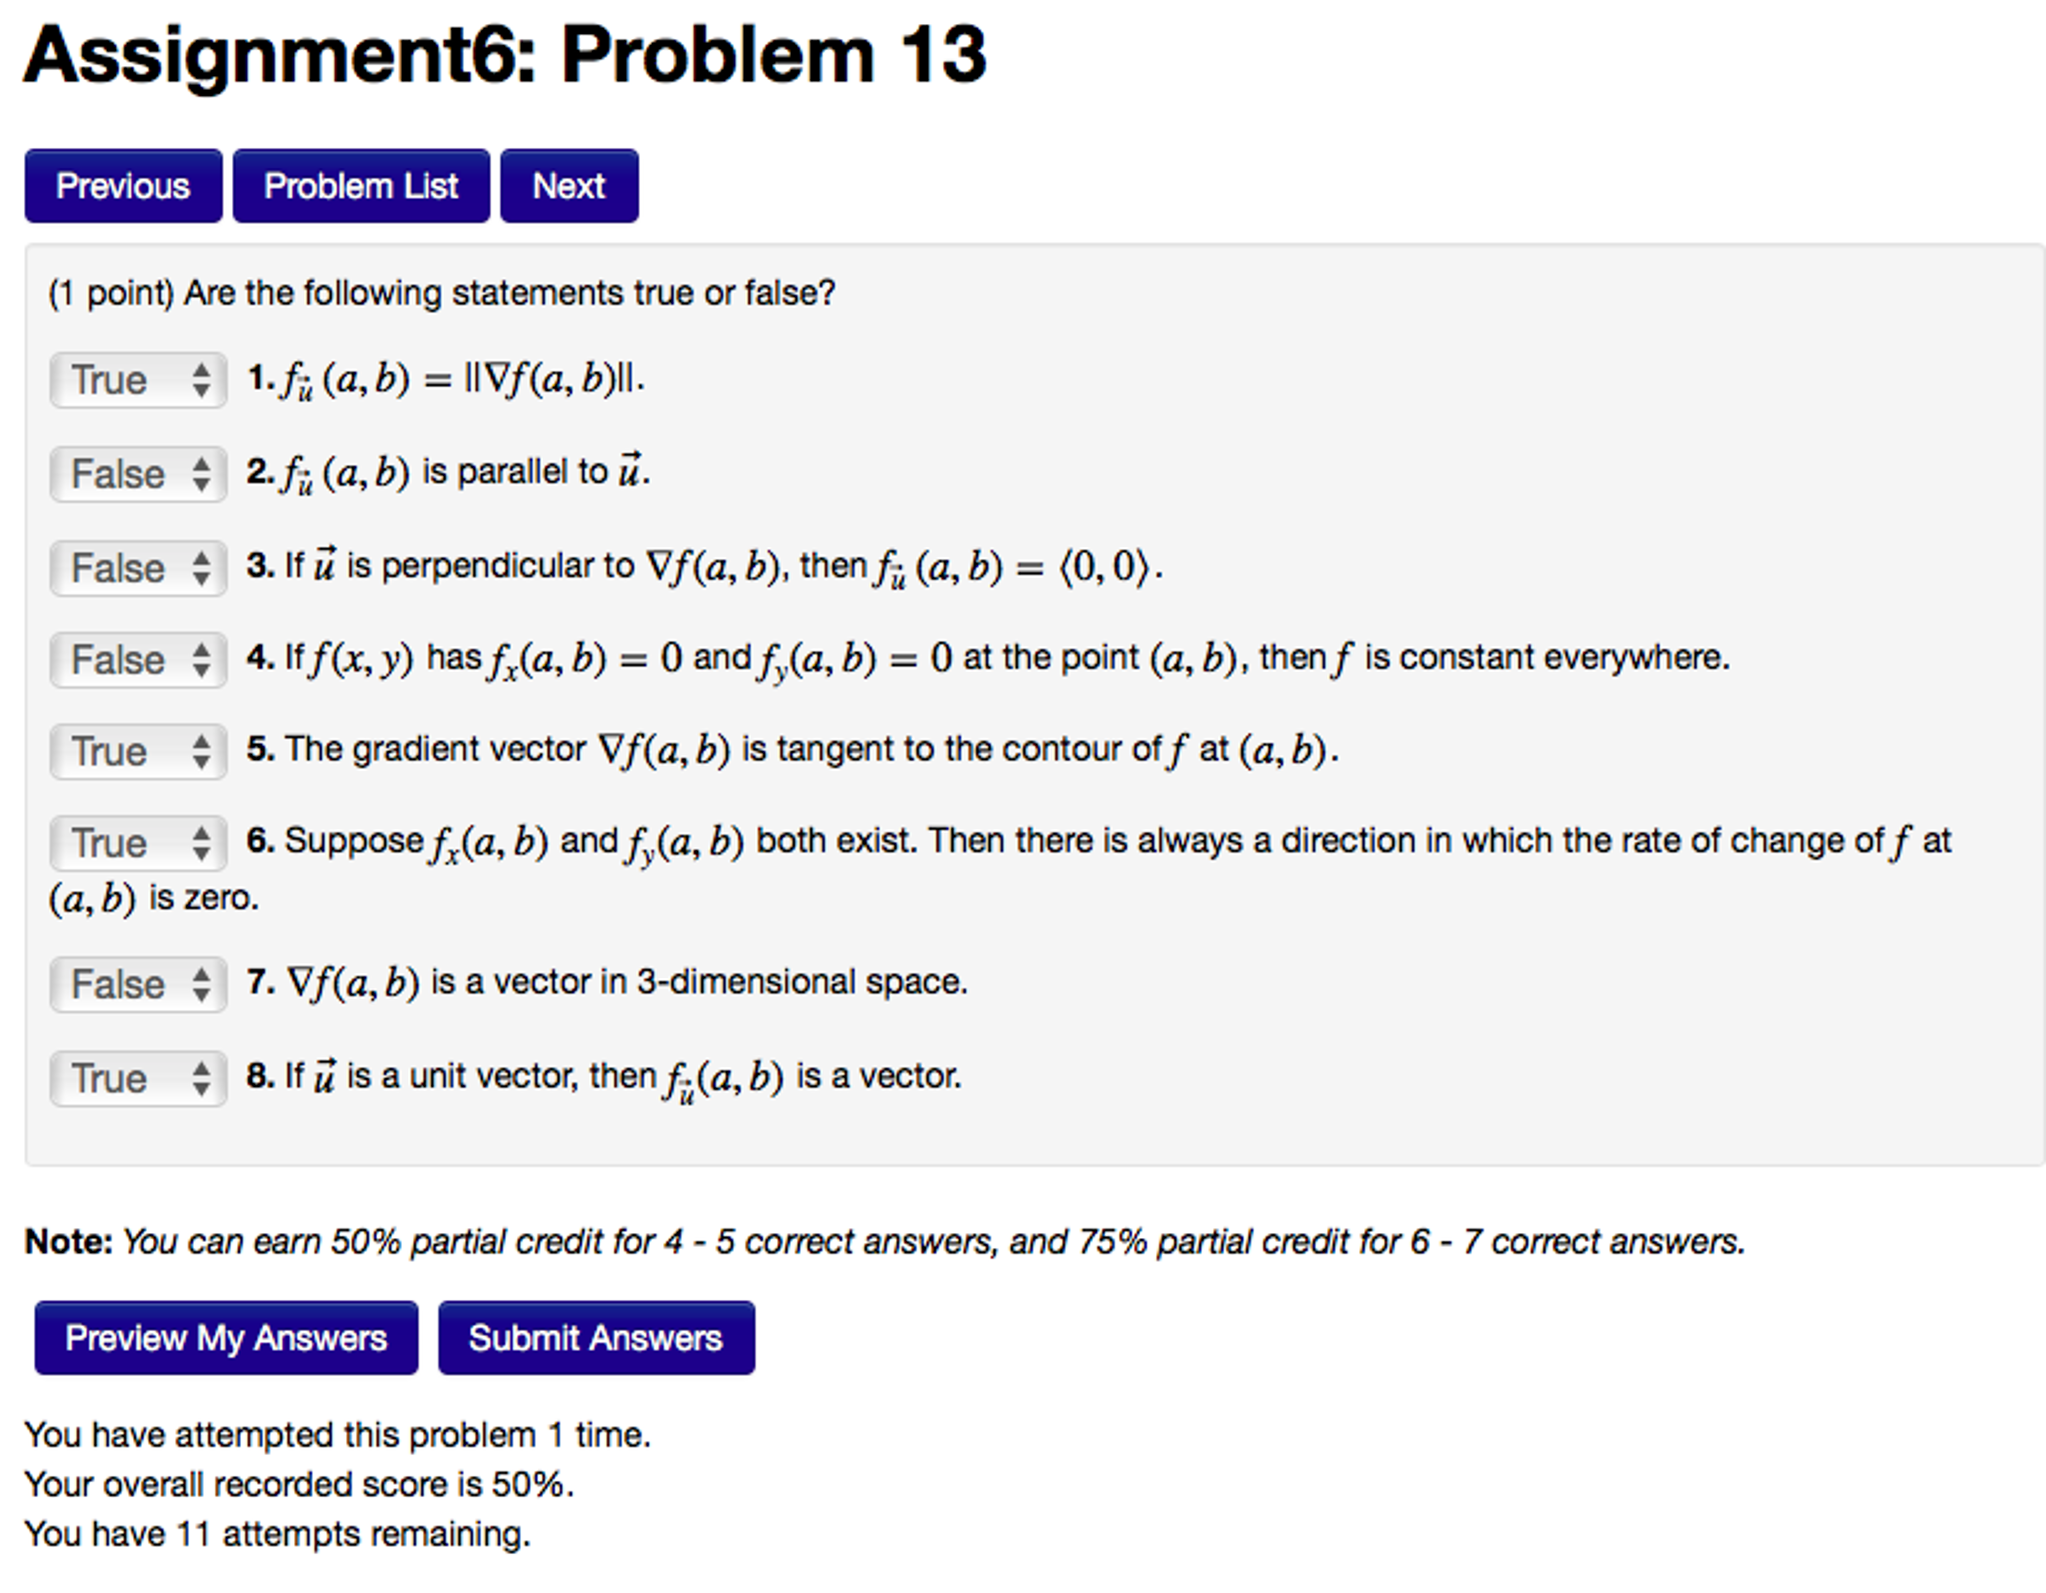Screen dimensions: 2046x1593
Task: Select False option for statement 6
Action: coord(123,841)
